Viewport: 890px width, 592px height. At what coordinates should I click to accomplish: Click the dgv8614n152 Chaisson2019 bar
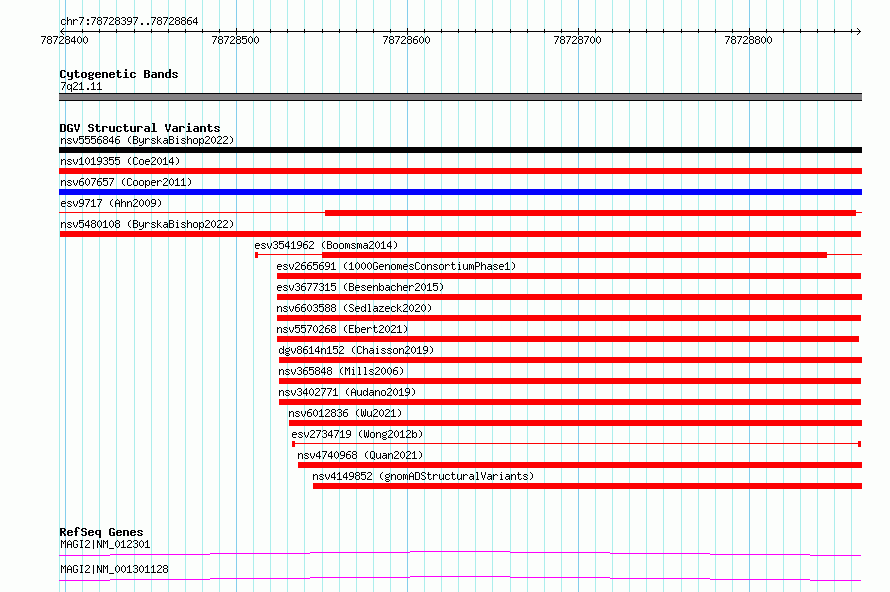570,360
